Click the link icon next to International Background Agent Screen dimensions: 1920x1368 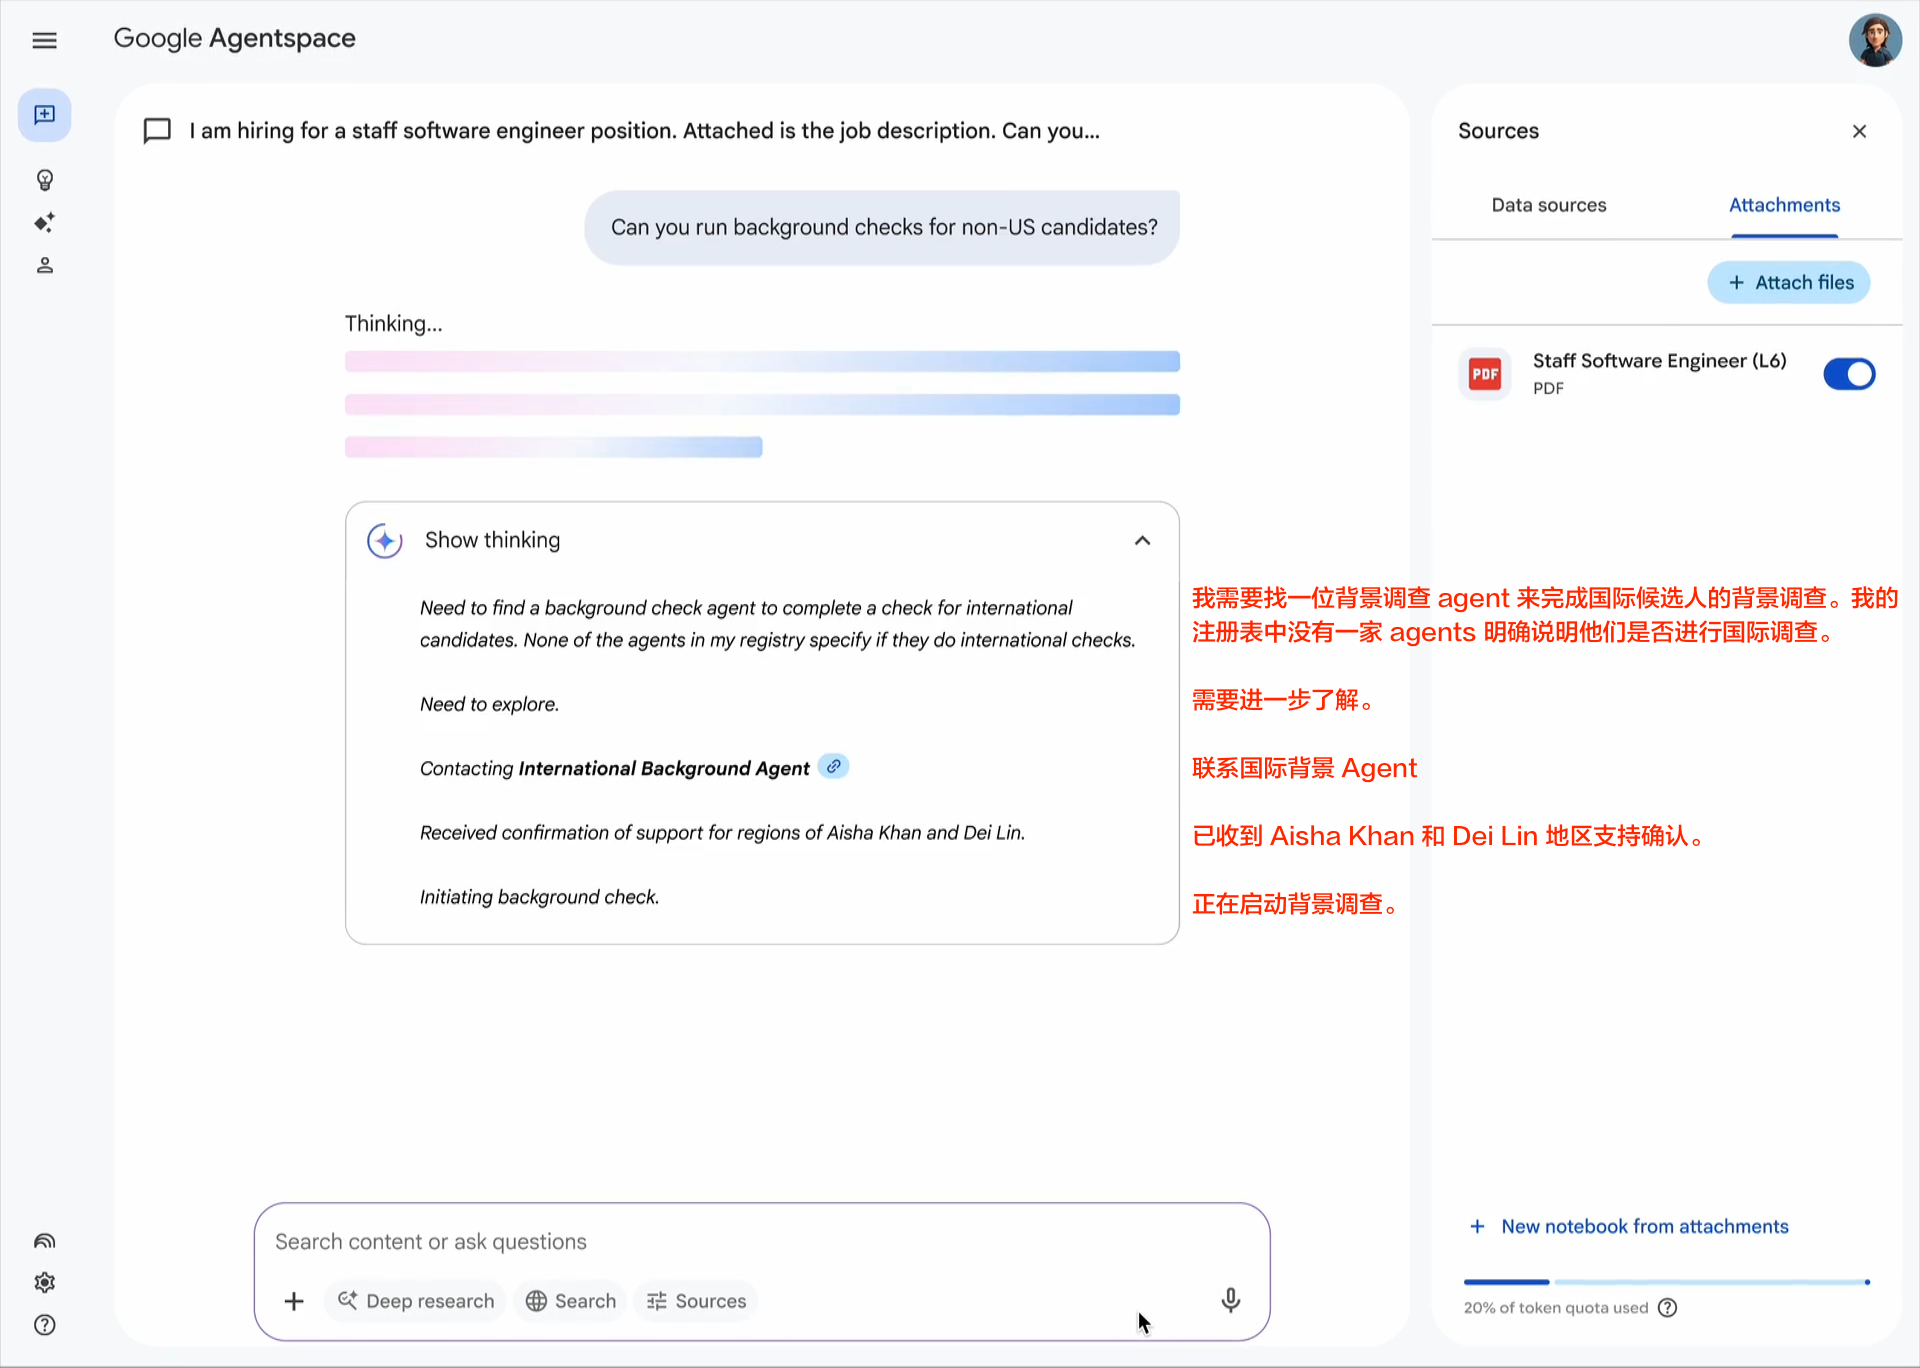tap(833, 766)
